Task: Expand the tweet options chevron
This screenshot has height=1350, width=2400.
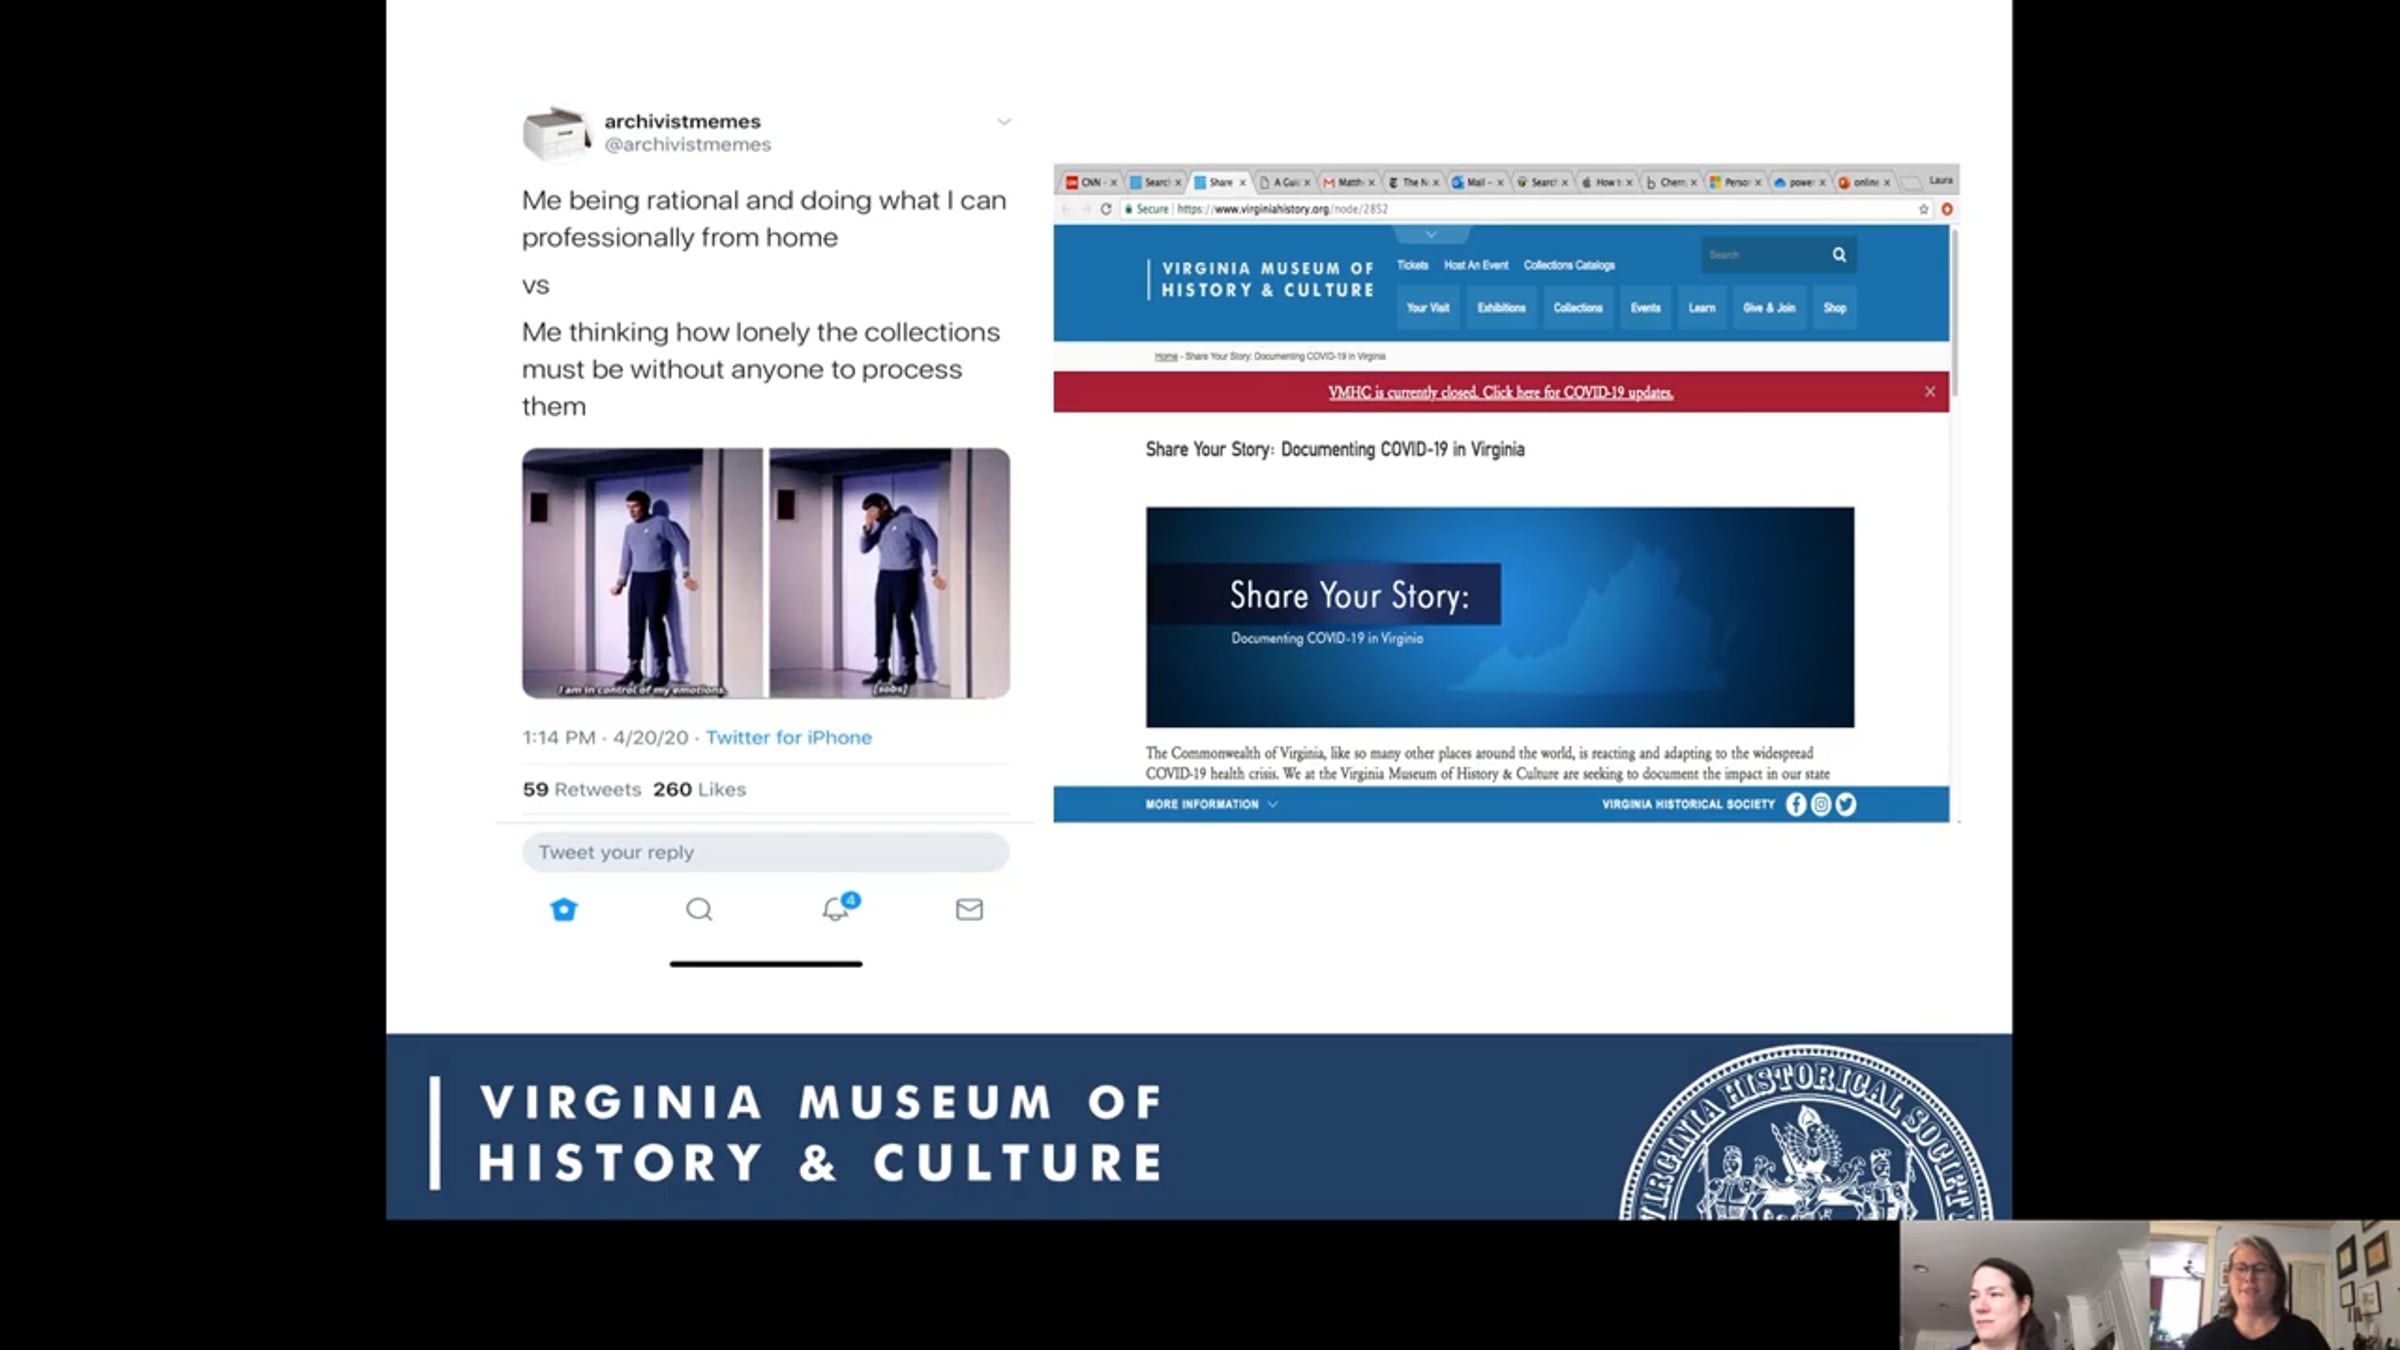Action: tap(1003, 122)
